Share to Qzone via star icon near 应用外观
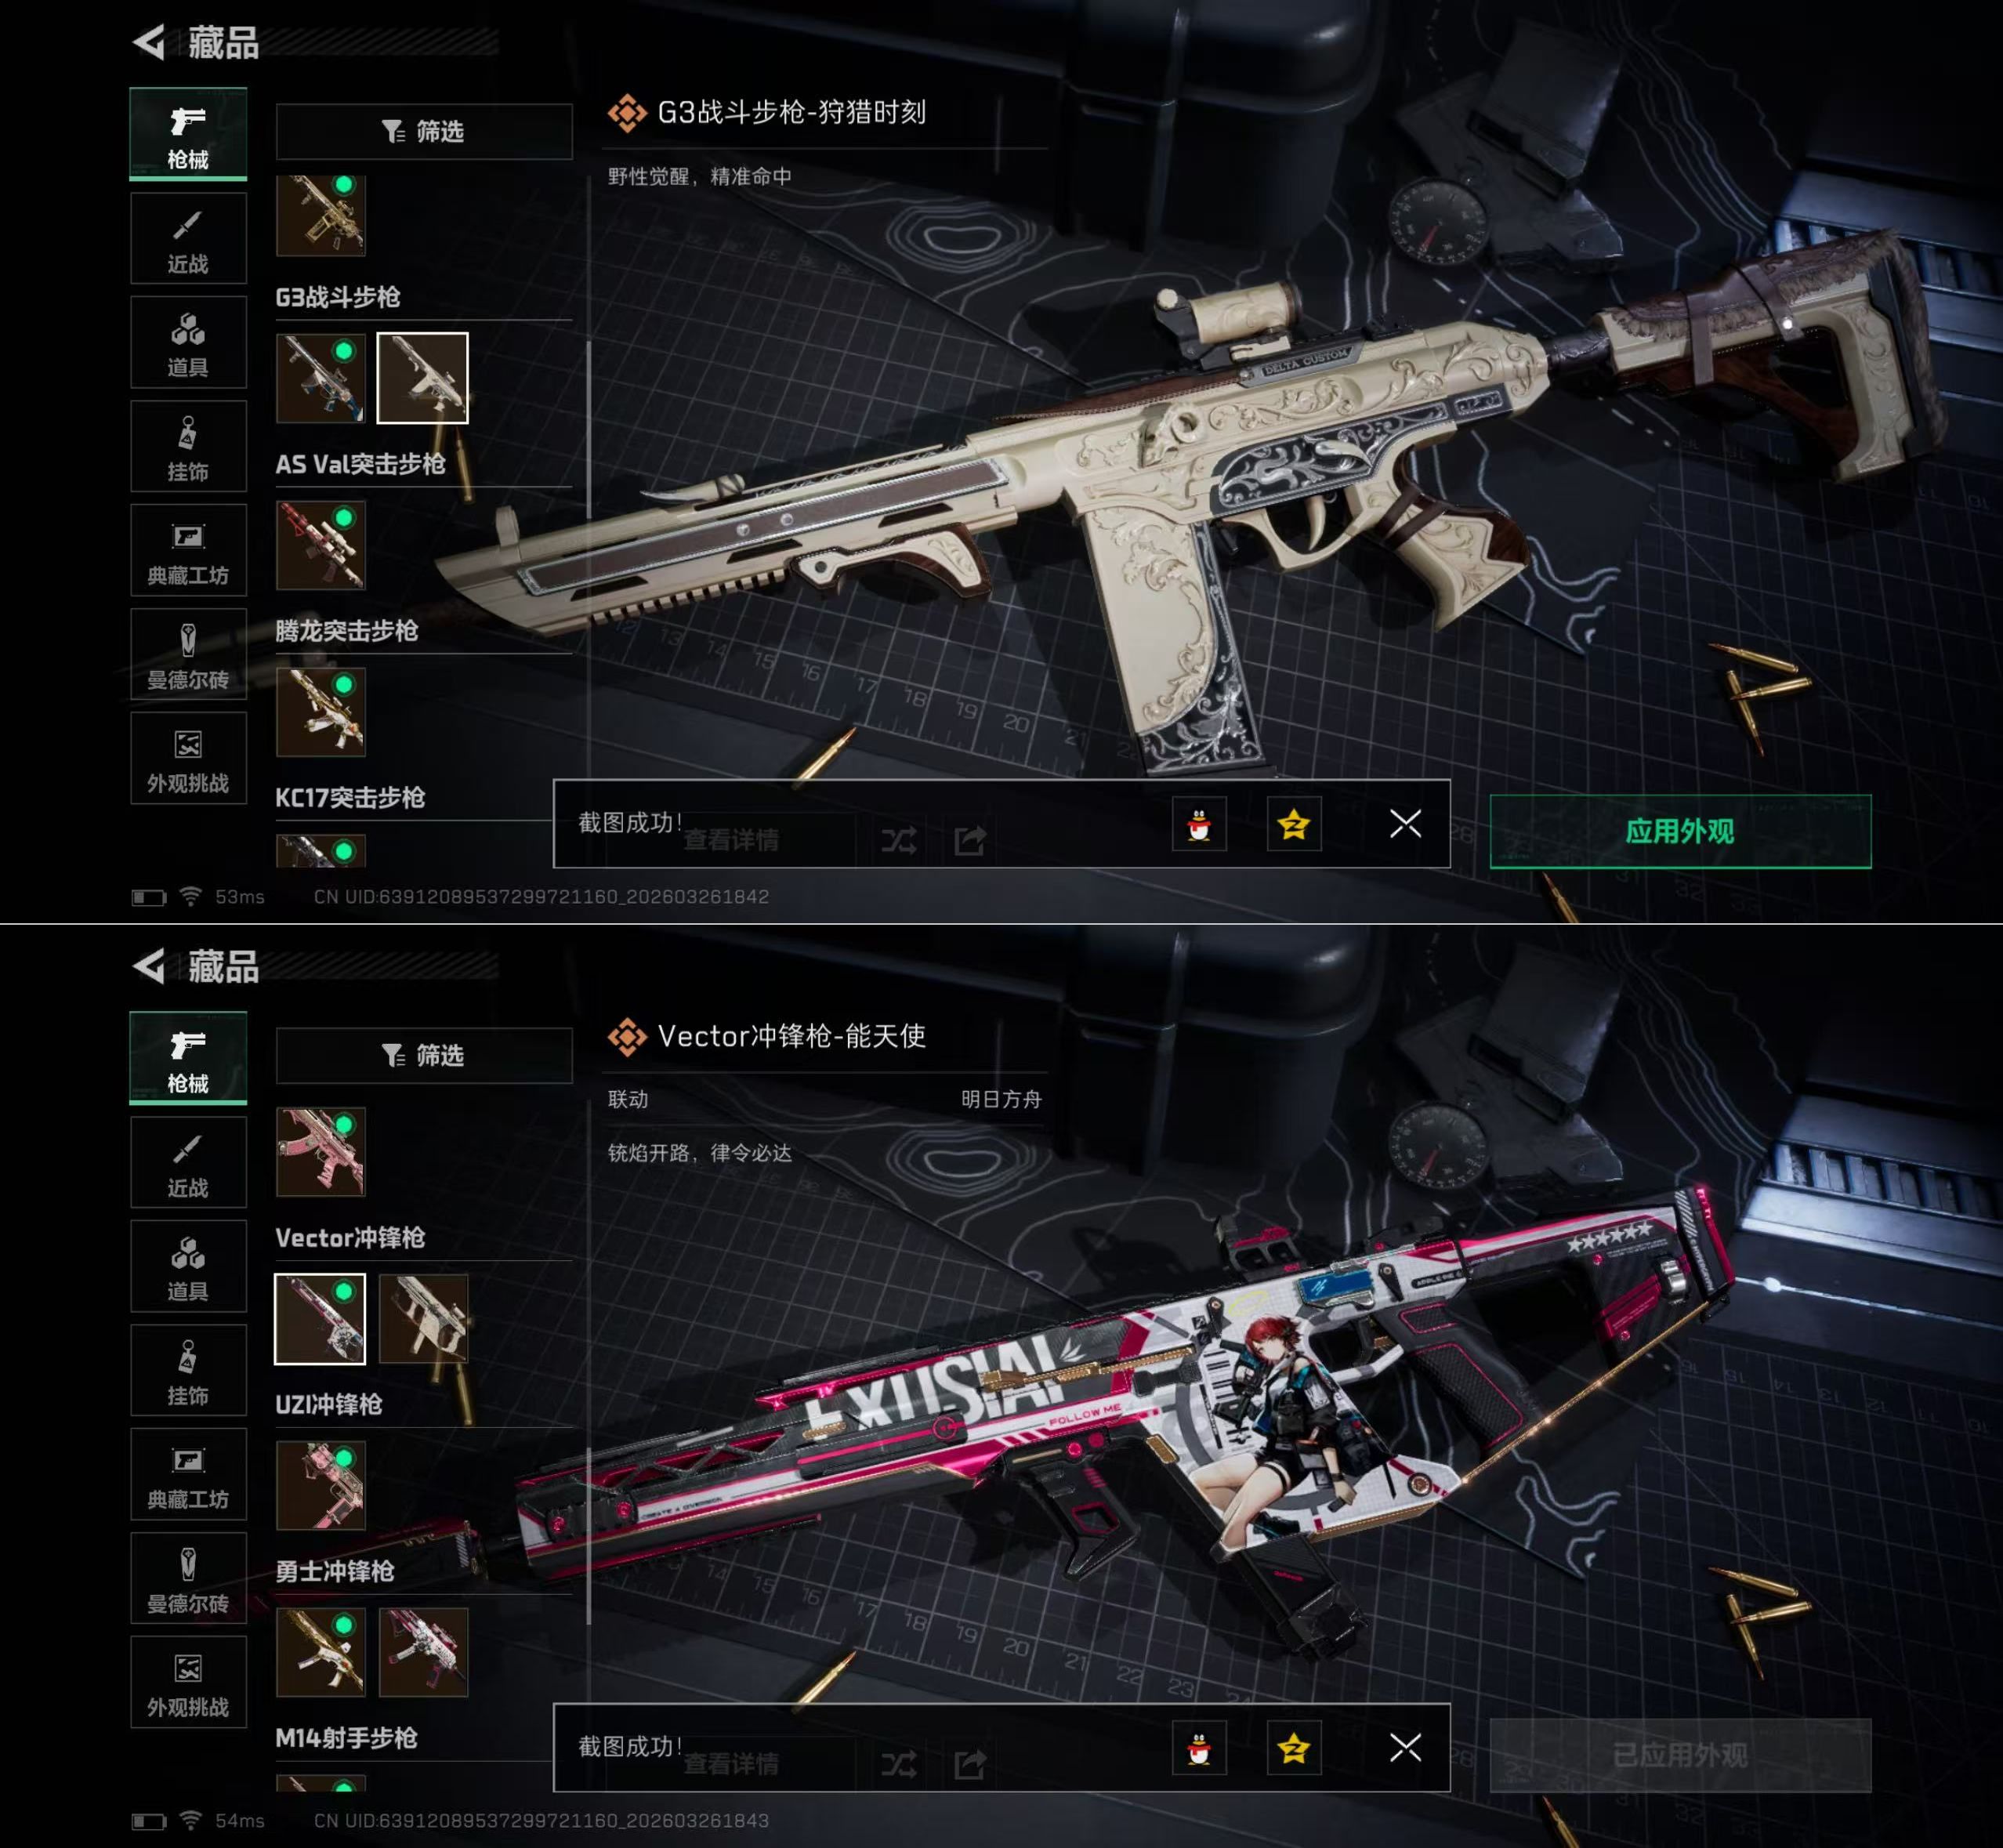Screen dimensions: 2003x1848 [x=1293, y=825]
